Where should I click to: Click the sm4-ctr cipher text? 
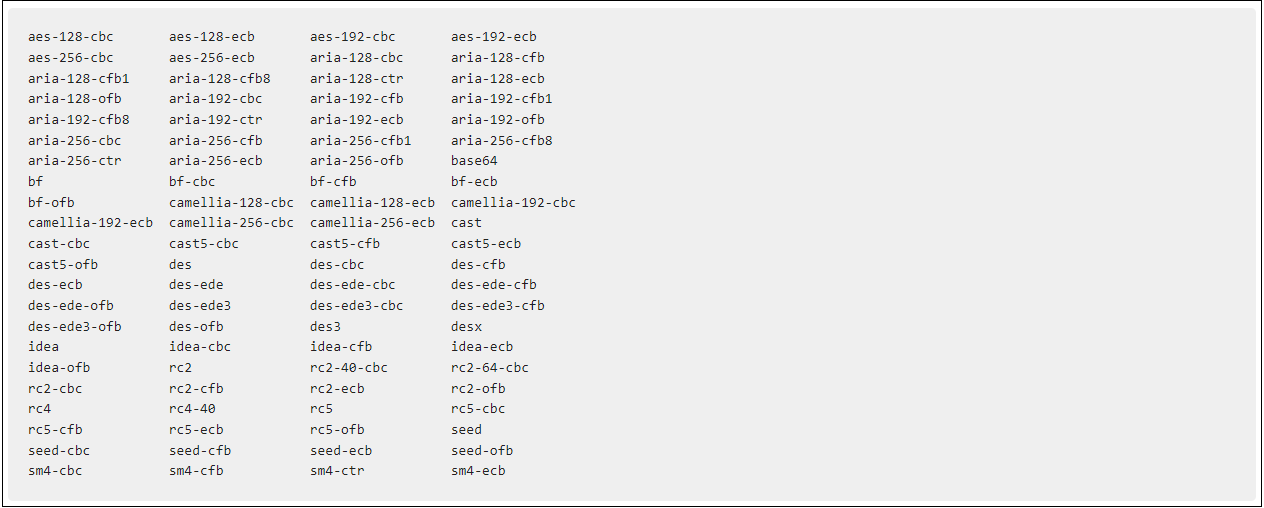point(337,471)
